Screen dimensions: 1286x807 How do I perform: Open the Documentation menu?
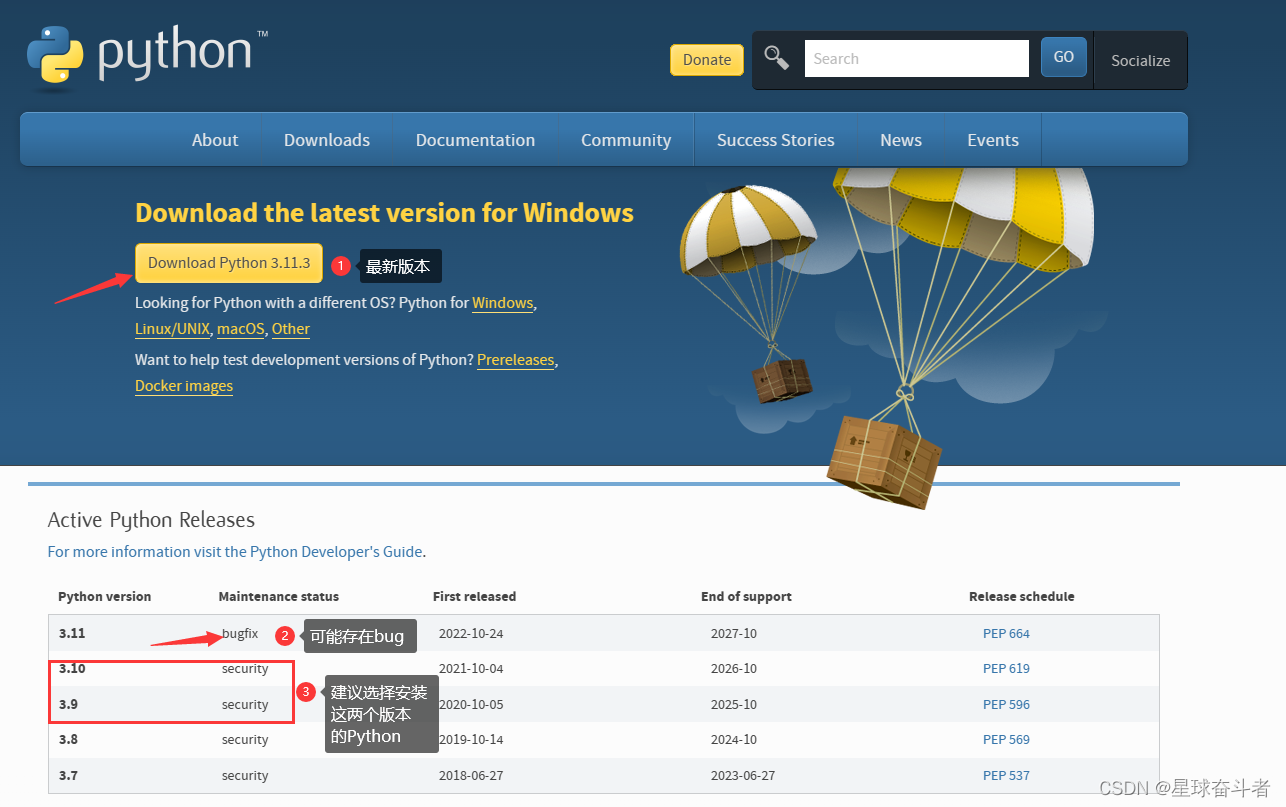tap(475, 140)
